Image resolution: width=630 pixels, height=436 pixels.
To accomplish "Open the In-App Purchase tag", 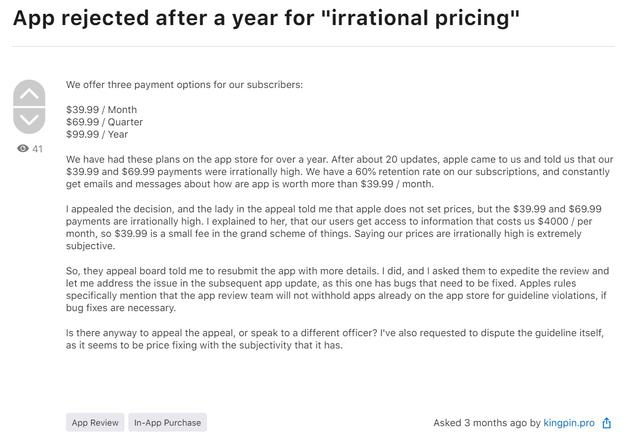I will coord(168,423).
